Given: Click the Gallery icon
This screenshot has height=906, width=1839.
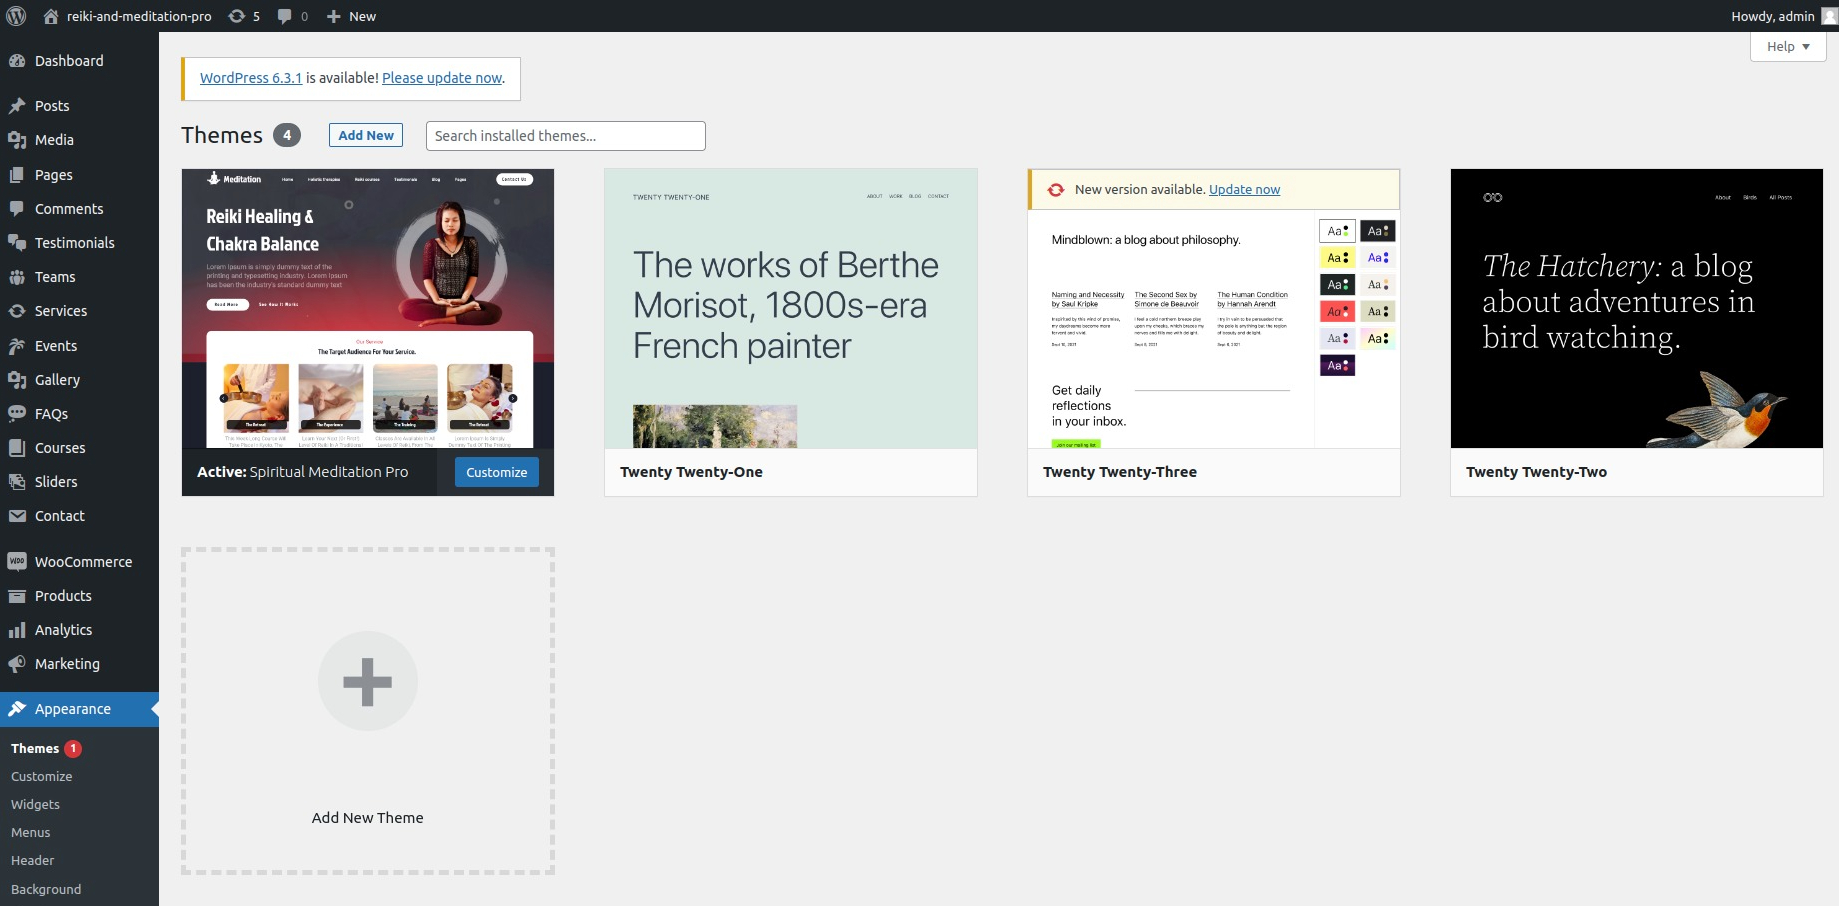Looking at the screenshot, I should pos(17,380).
